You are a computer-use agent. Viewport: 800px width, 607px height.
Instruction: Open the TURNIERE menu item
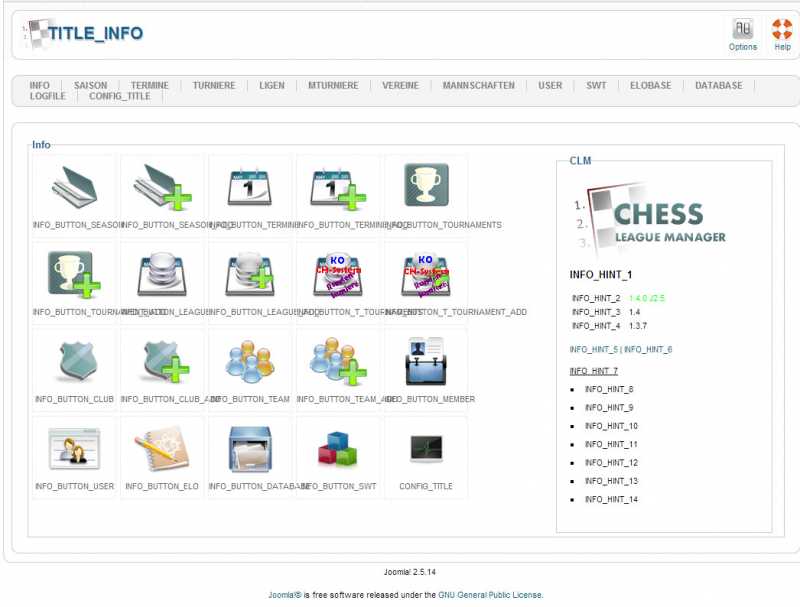(214, 86)
